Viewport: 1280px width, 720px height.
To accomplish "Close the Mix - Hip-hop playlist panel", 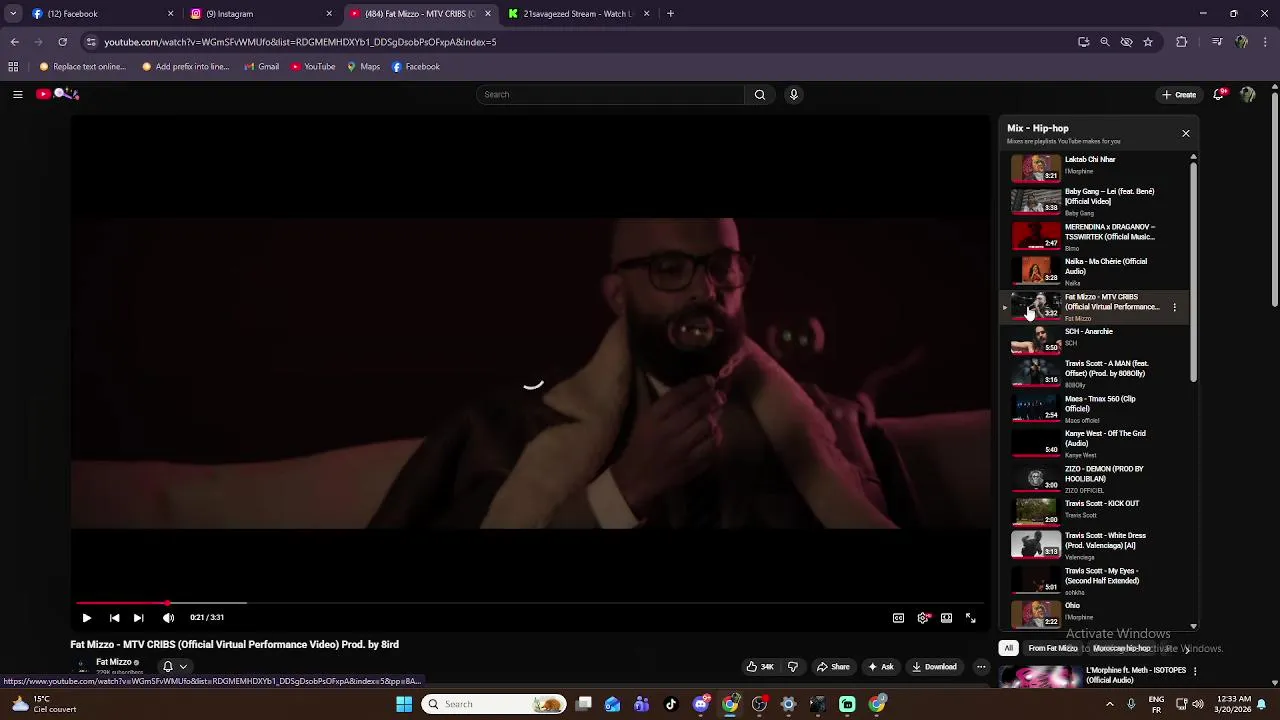I will [x=1186, y=133].
